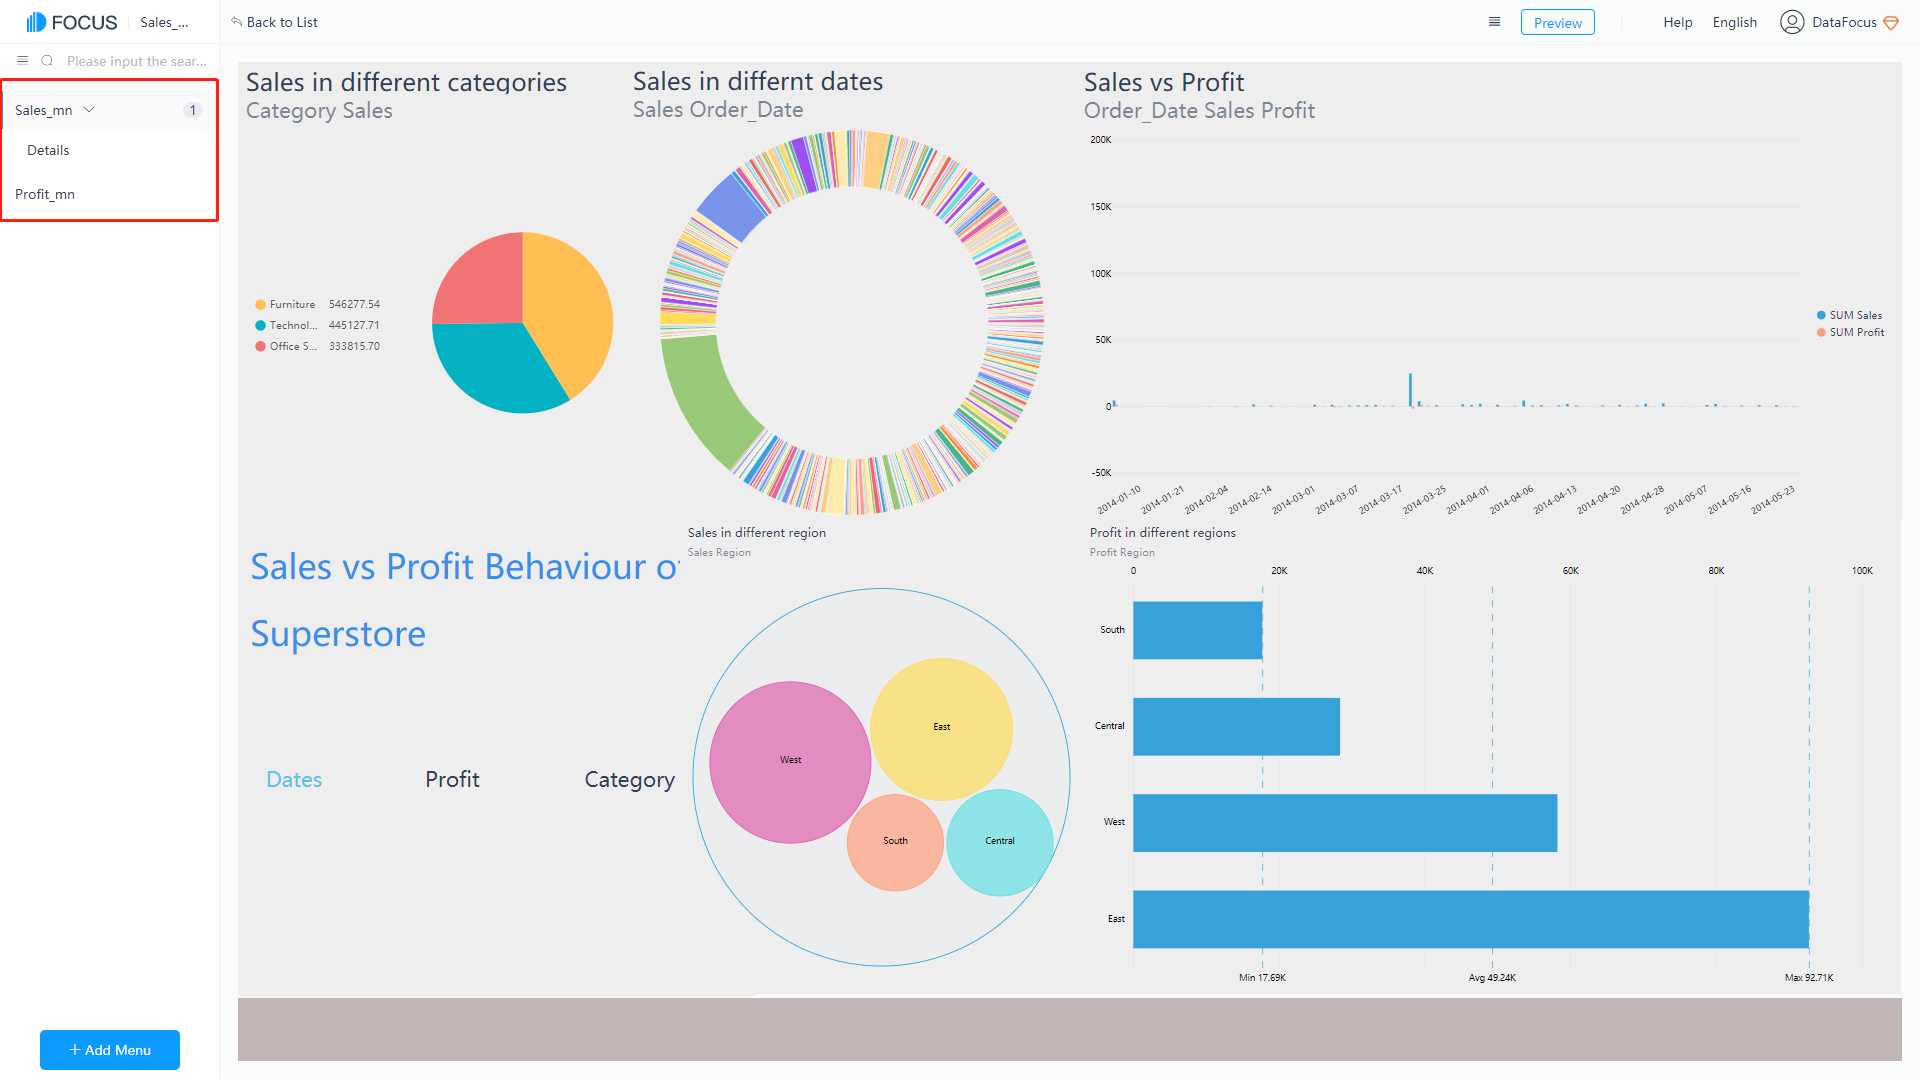This screenshot has width=1920, height=1079.
Task: Go Back to List
Action: click(274, 22)
